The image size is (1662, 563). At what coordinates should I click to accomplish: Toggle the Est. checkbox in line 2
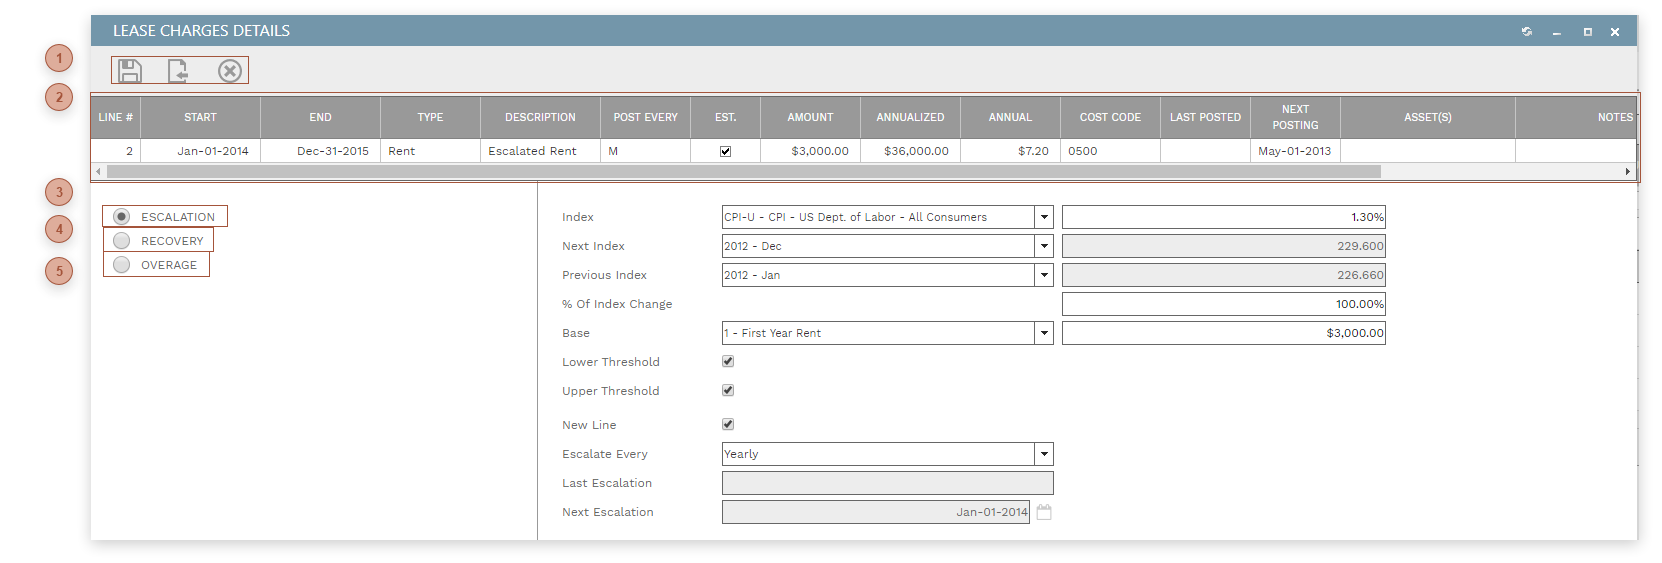[726, 151]
